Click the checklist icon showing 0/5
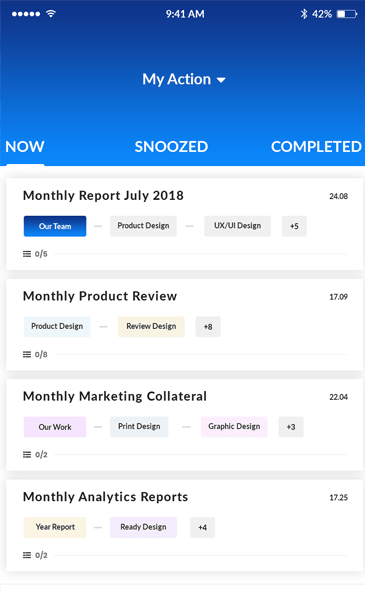This screenshot has width=365, height=593. pos(27,254)
